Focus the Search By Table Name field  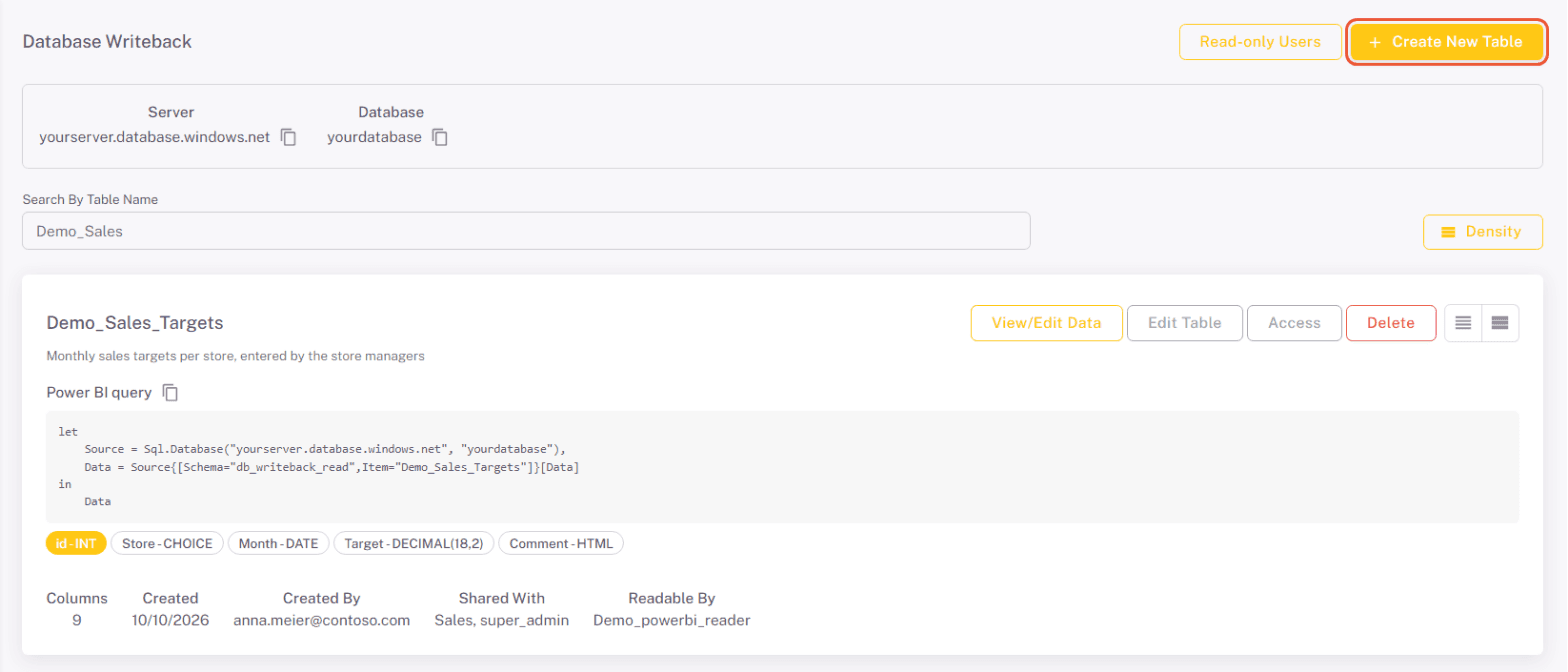click(x=526, y=231)
